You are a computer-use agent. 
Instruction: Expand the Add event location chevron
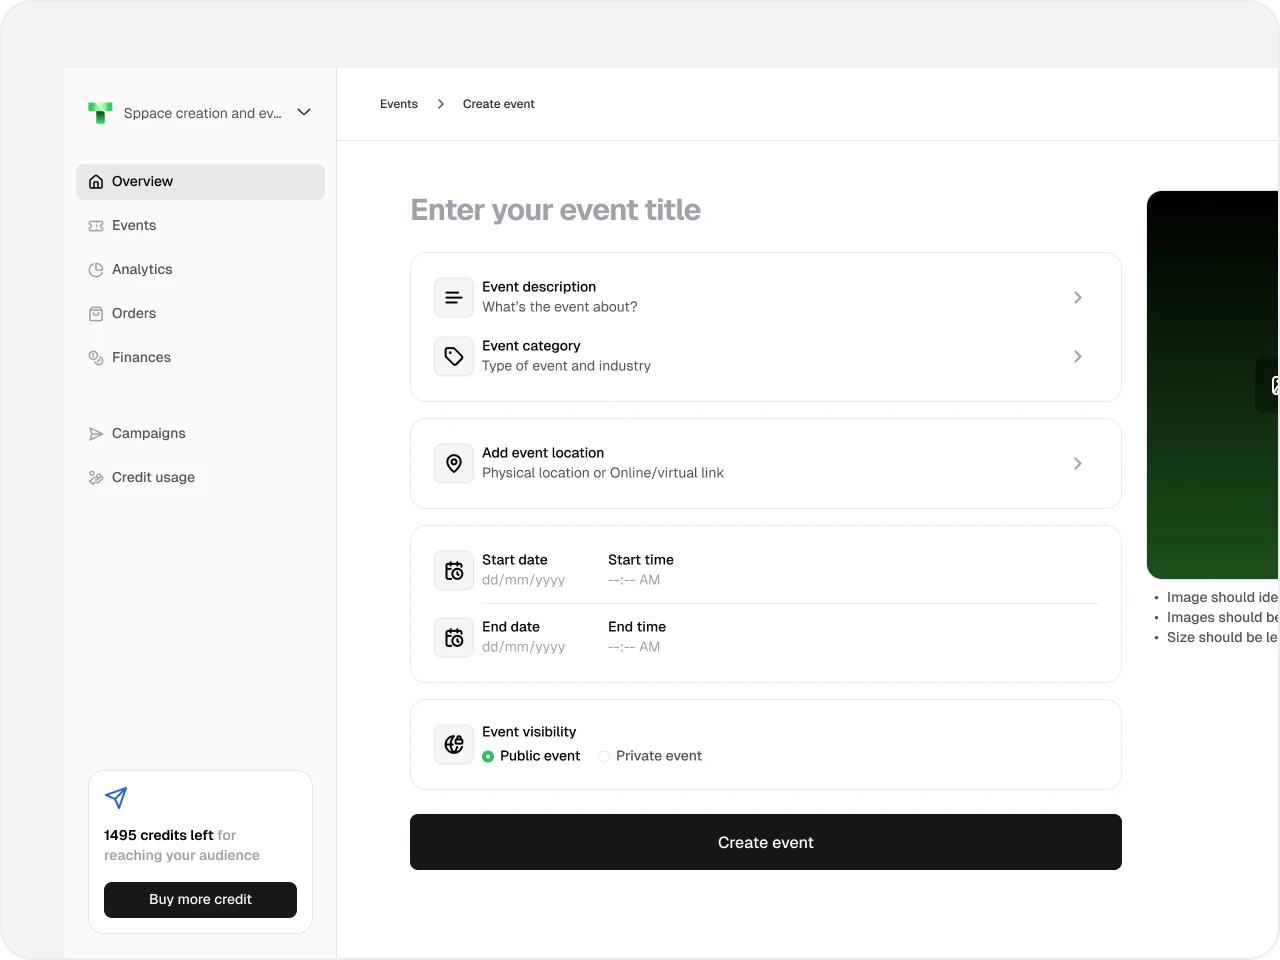coord(1078,464)
